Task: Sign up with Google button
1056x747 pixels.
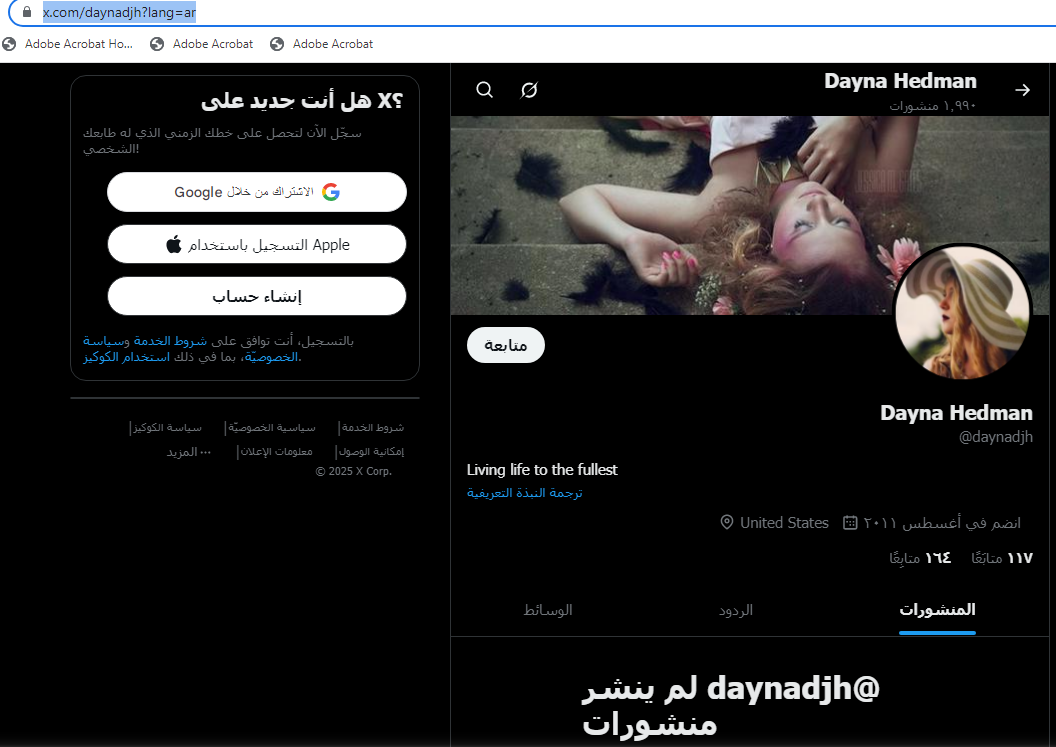Action: coord(257,192)
